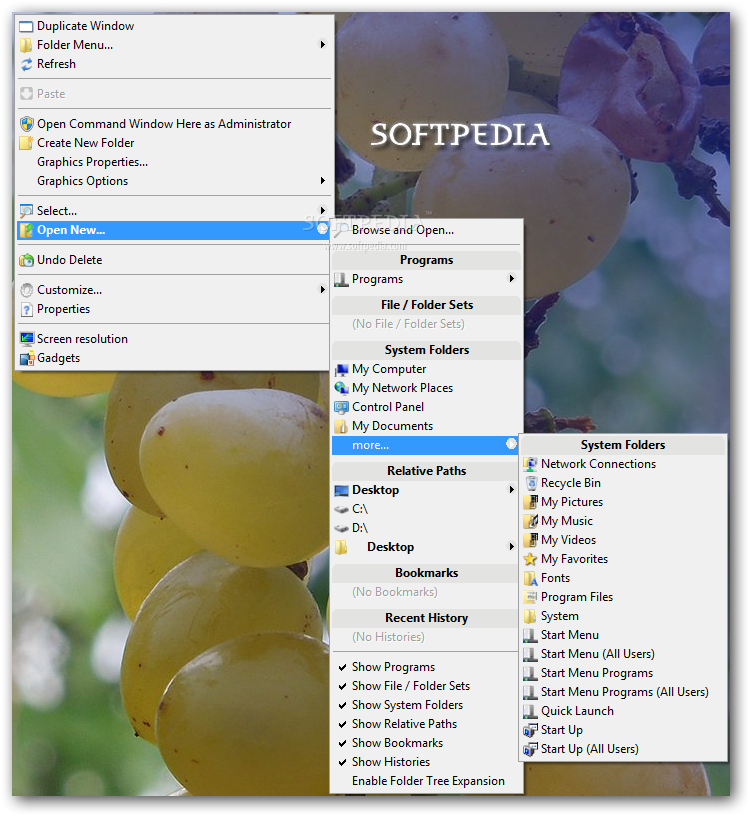Click the Fonts folder icon
Image resolution: width=750 pixels, height=816 pixels.
[530, 579]
